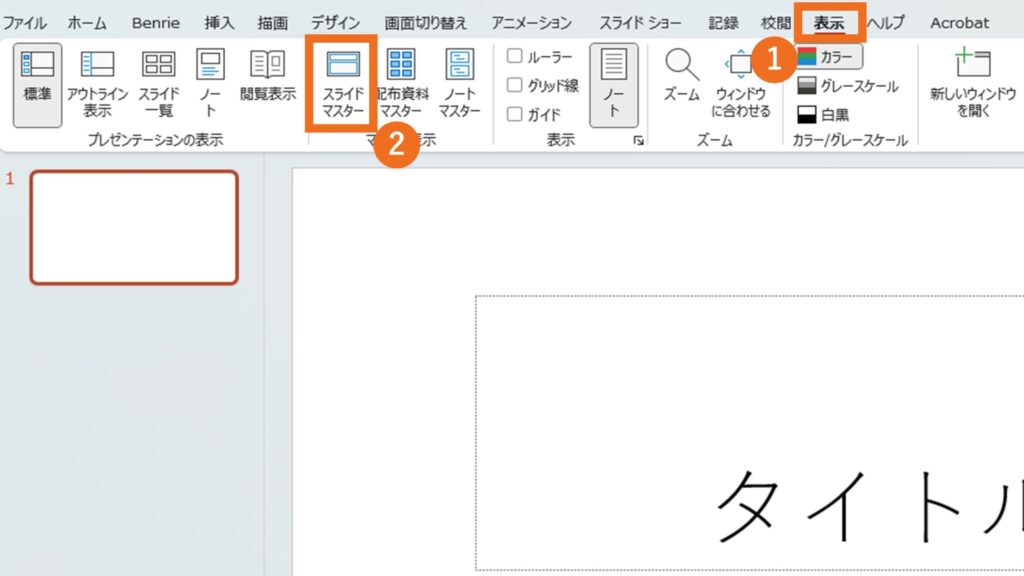This screenshot has width=1024, height=576.
Task: Select slide 1 thumbnail
Action: pyautogui.click(x=134, y=227)
